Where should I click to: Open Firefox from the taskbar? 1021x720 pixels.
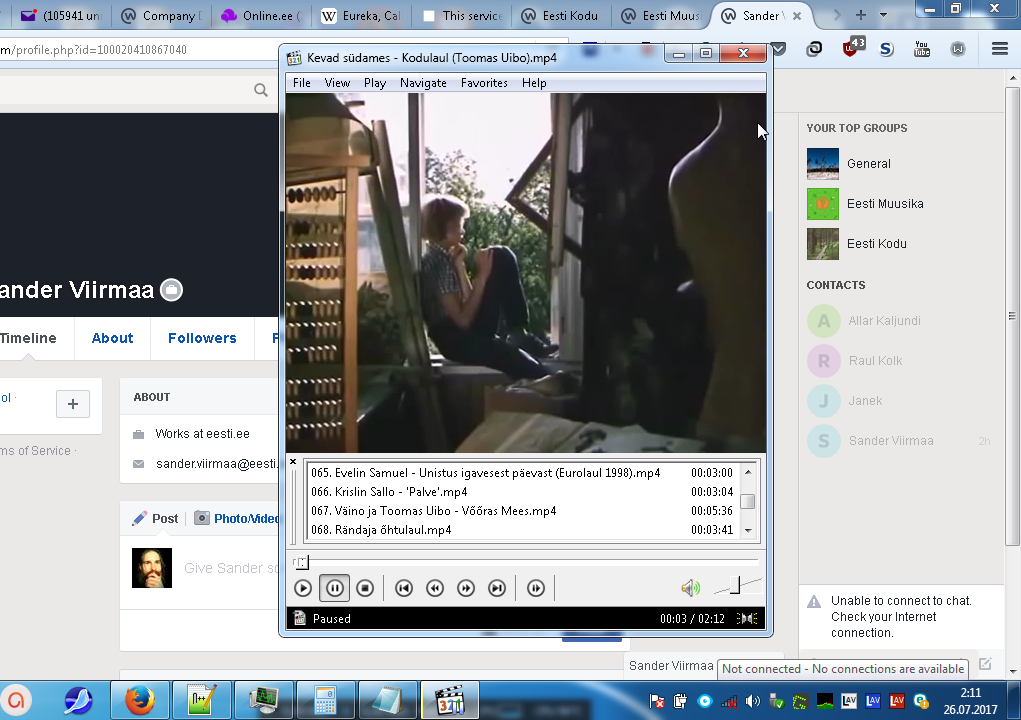pyautogui.click(x=140, y=700)
